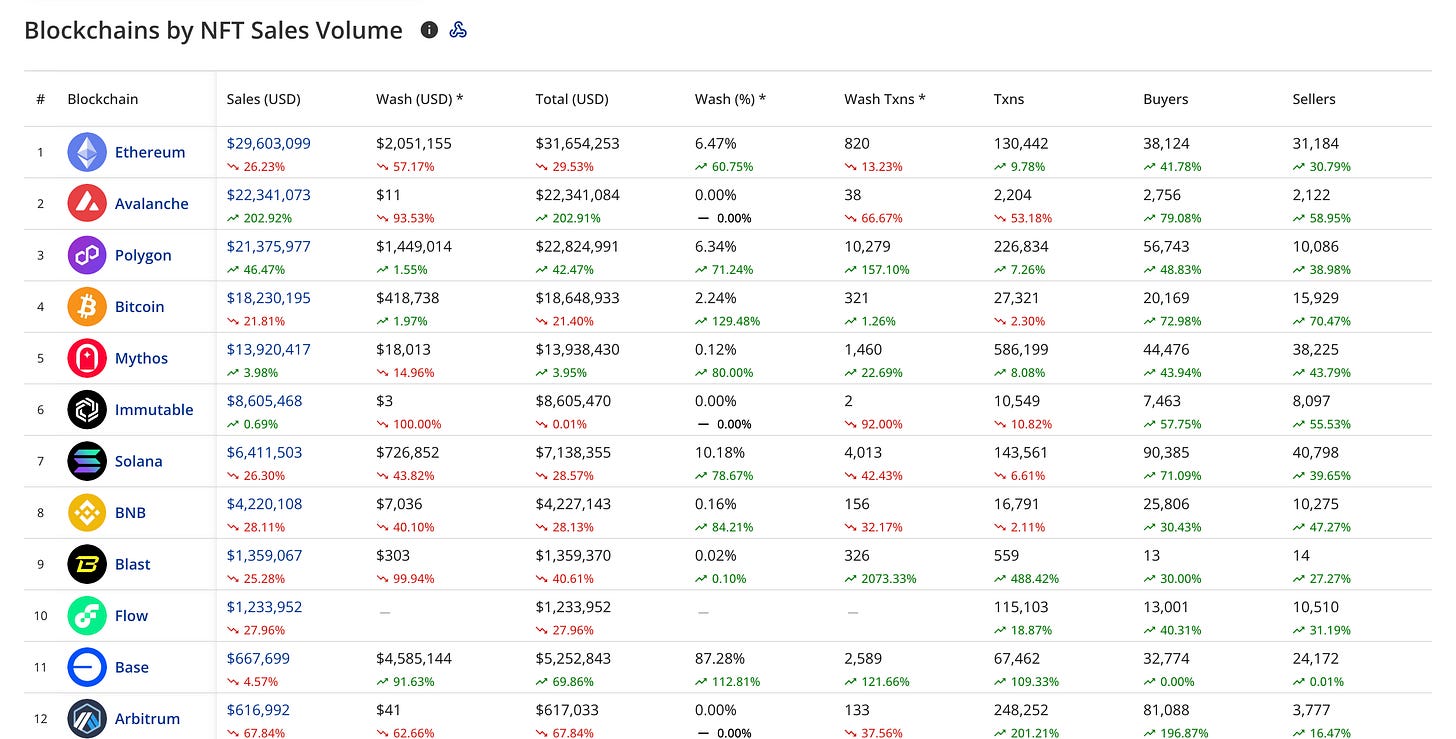
Task: Open the Mythos blockchain link
Action: [142, 358]
